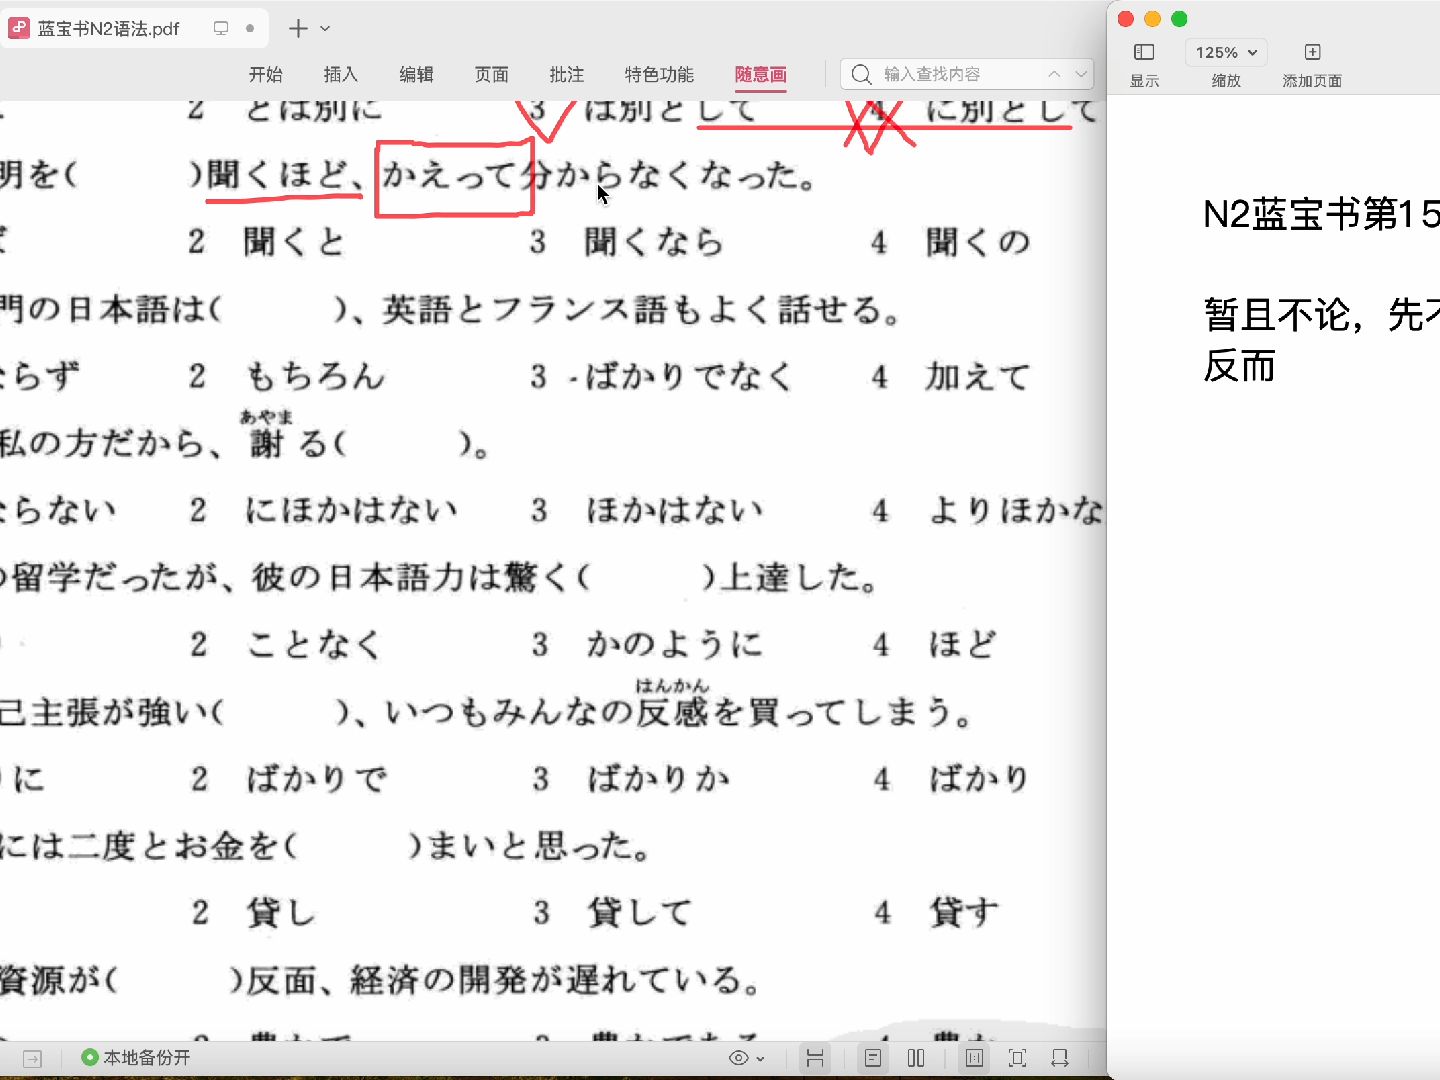Click the 暂且不论 line in notes window
Viewport: 1440px width, 1080px height.
coord(1321,315)
